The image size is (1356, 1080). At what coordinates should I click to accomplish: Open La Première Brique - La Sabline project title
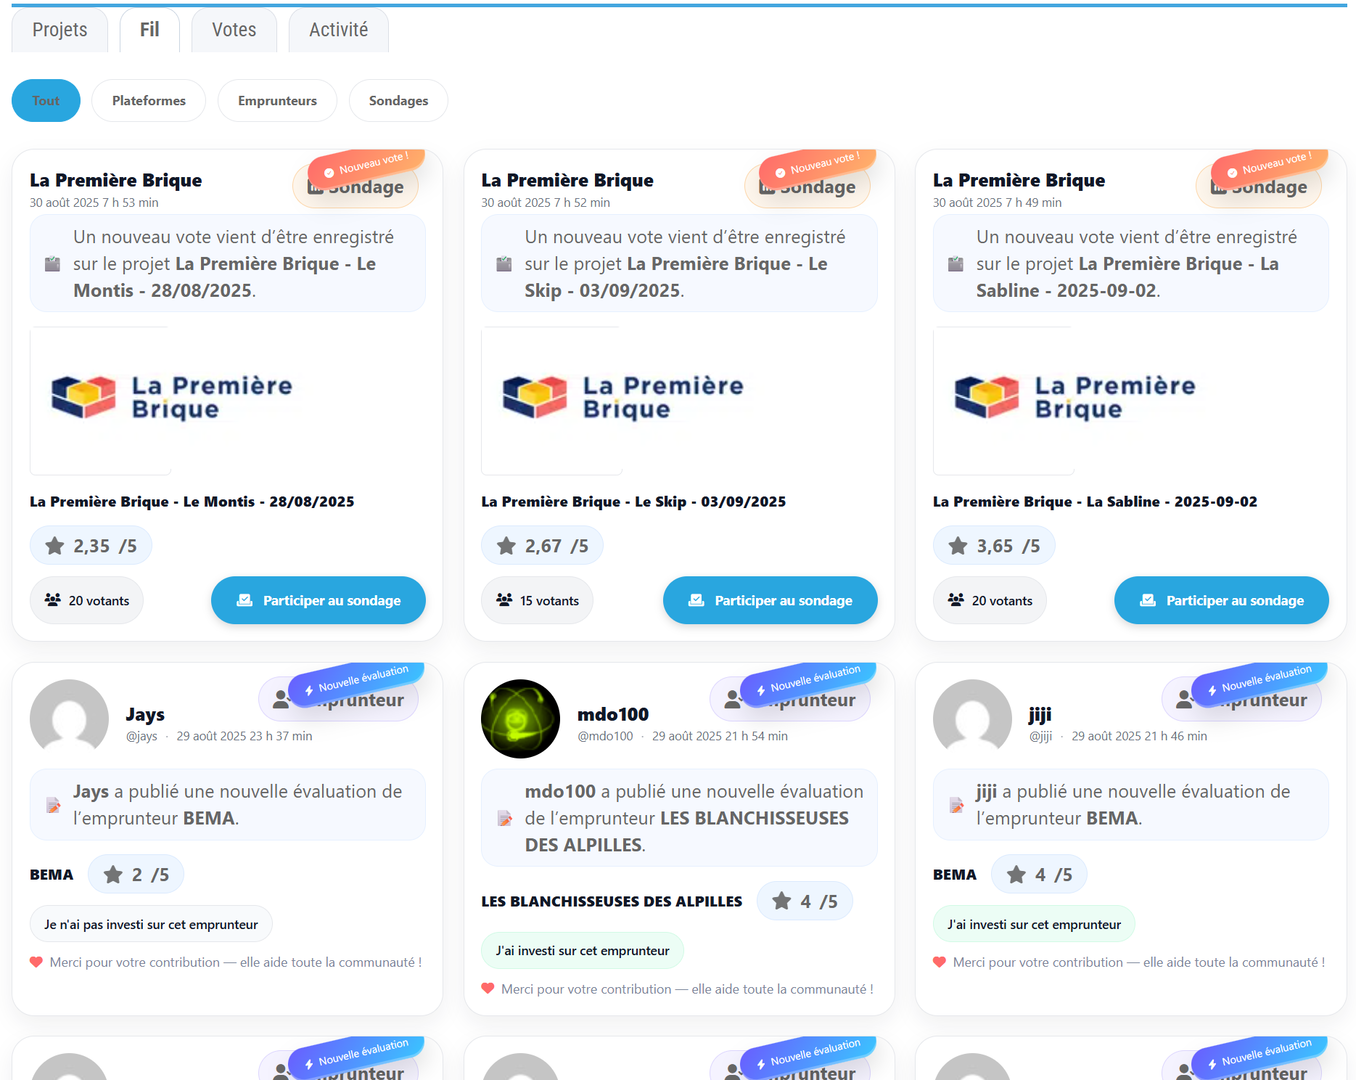[x=1095, y=502]
